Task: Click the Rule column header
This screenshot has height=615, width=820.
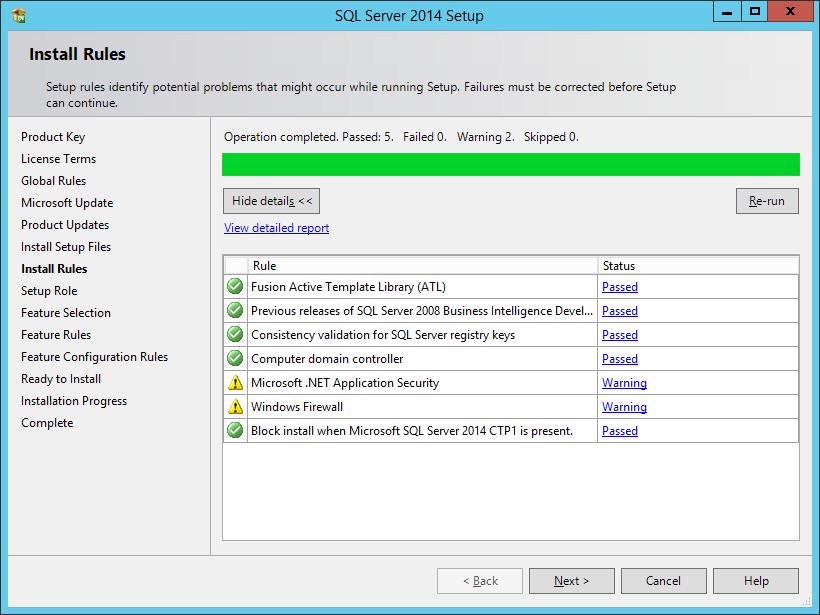Action: (420, 266)
